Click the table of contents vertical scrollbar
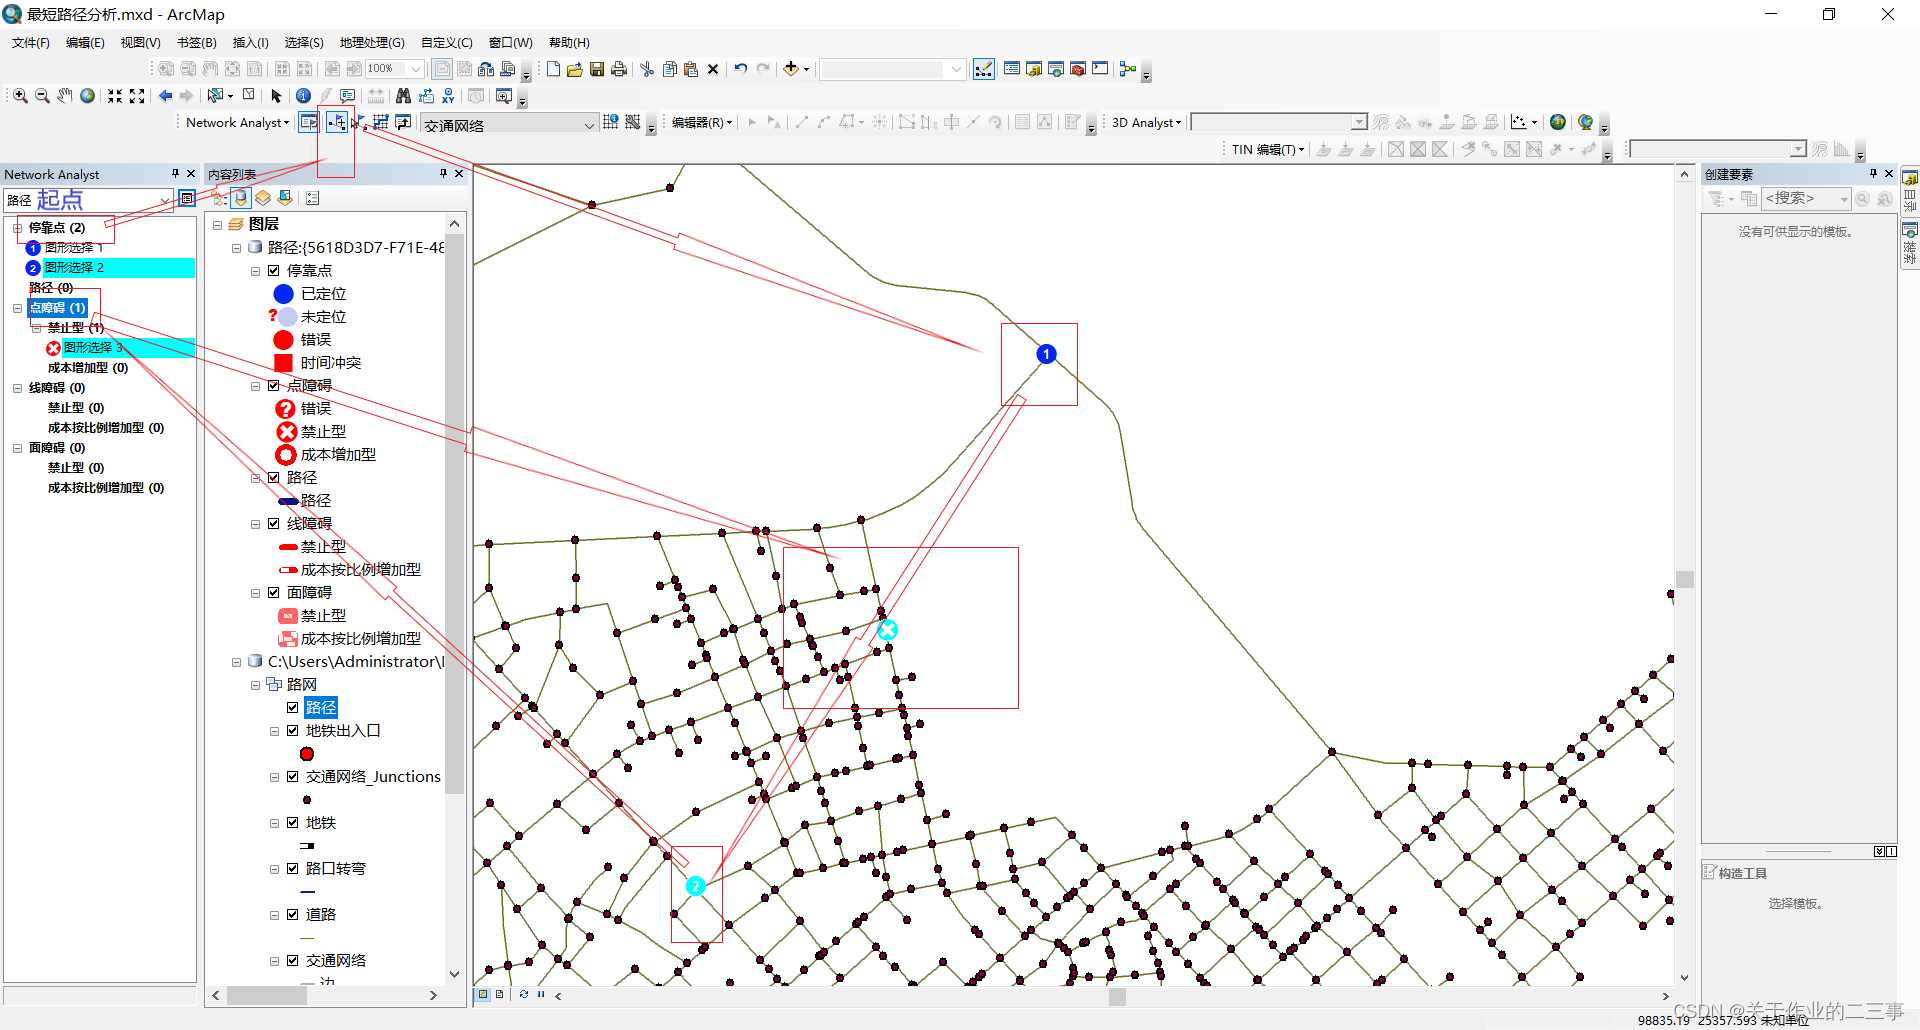 [x=455, y=512]
